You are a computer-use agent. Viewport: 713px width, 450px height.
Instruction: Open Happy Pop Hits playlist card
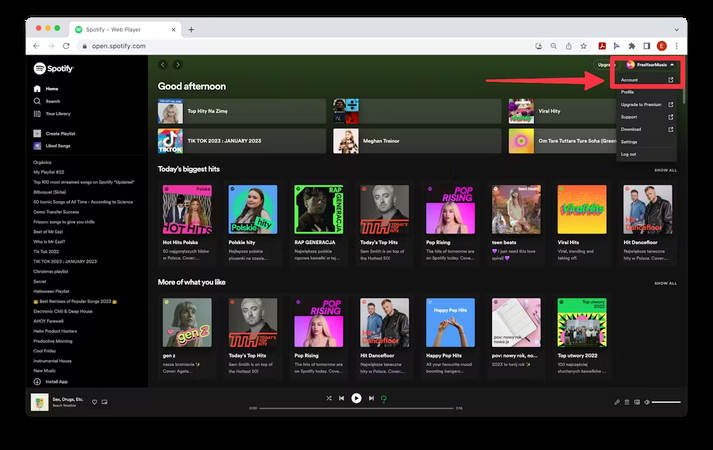coord(450,336)
